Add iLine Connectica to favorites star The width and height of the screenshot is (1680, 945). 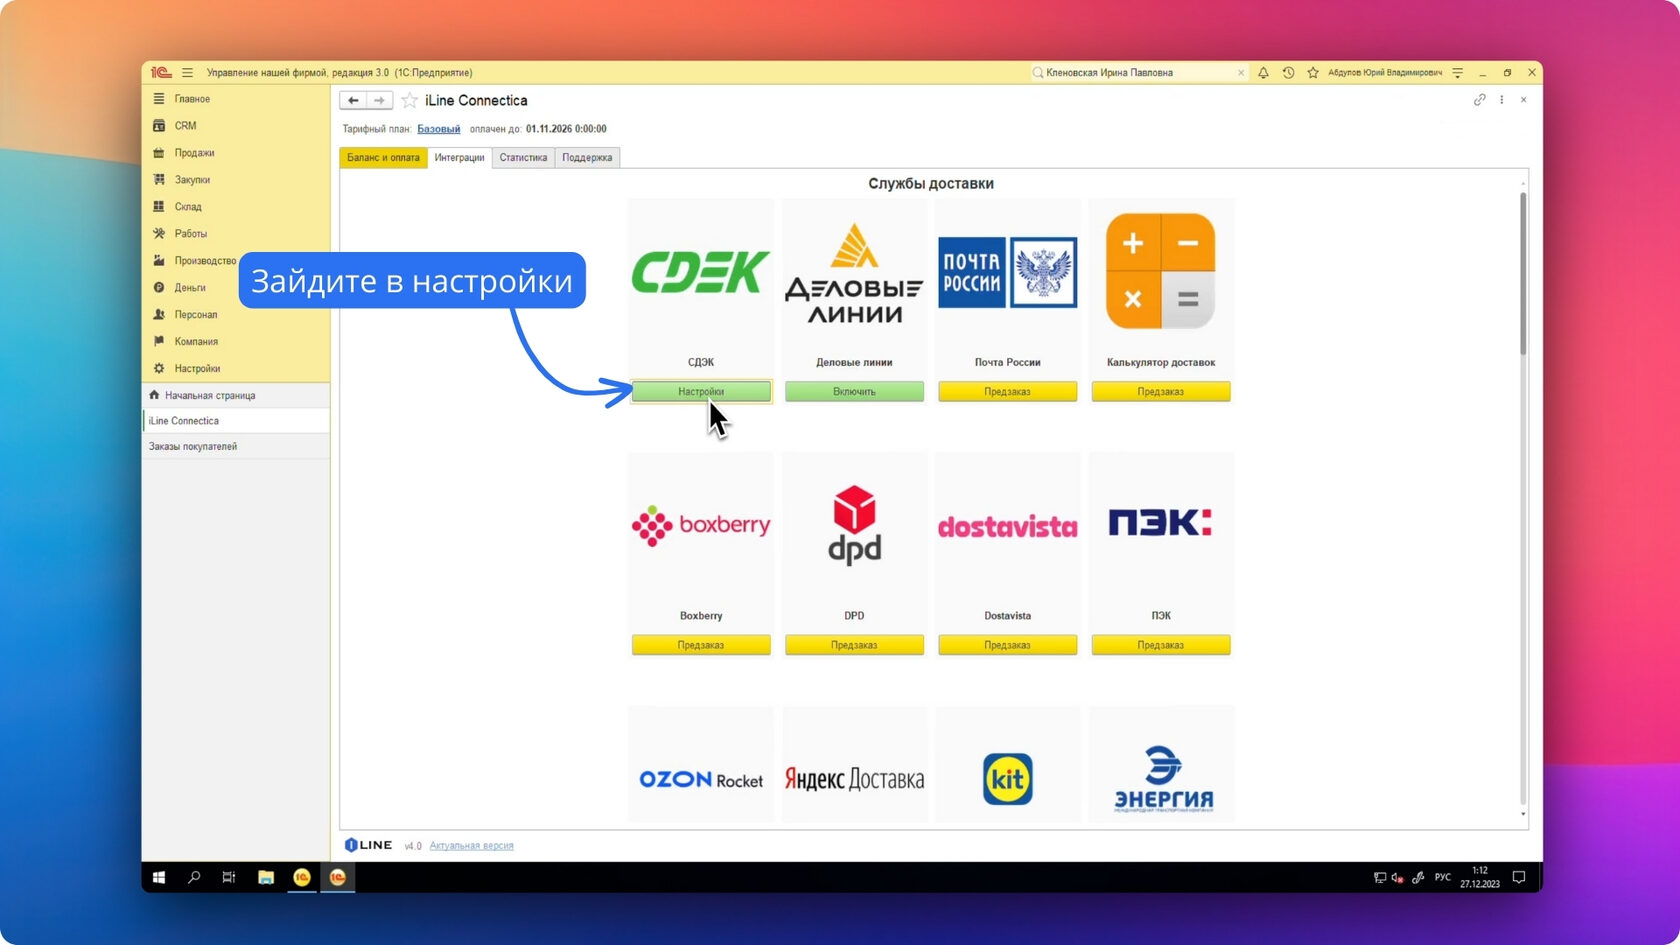pos(409,100)
